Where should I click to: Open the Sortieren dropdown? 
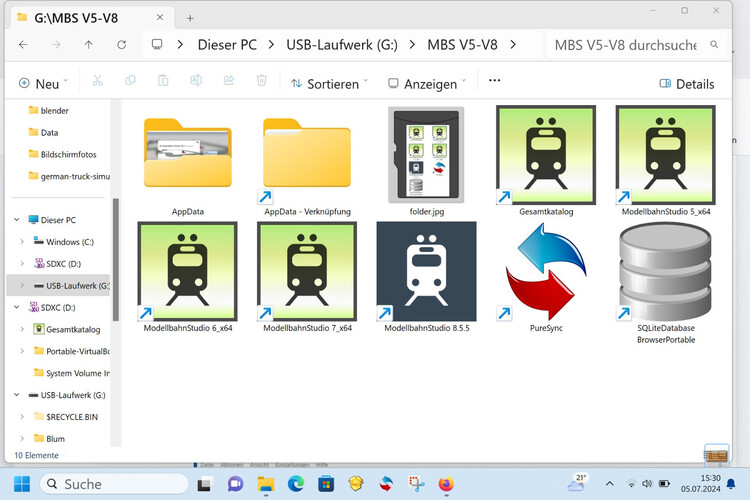(330, 84)
